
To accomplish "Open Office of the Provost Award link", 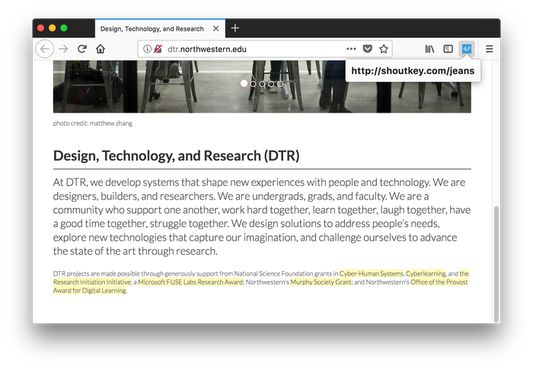I will (439, 282).
